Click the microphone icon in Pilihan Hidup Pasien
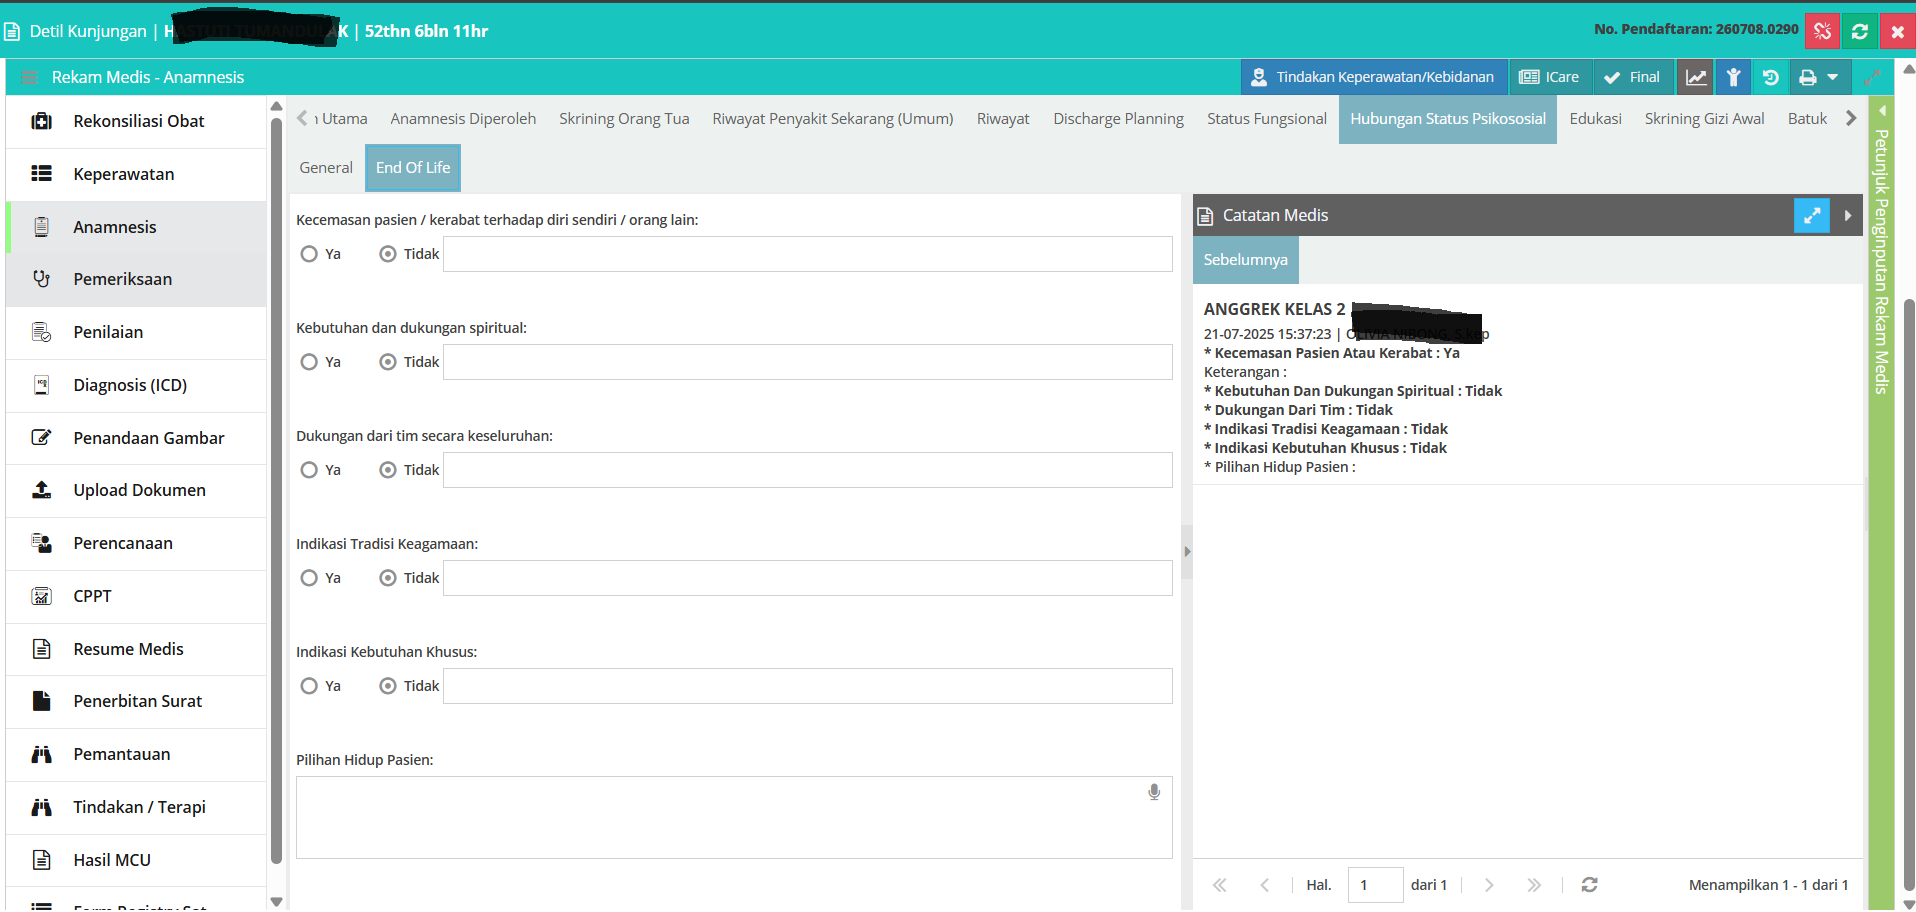 1154,792
